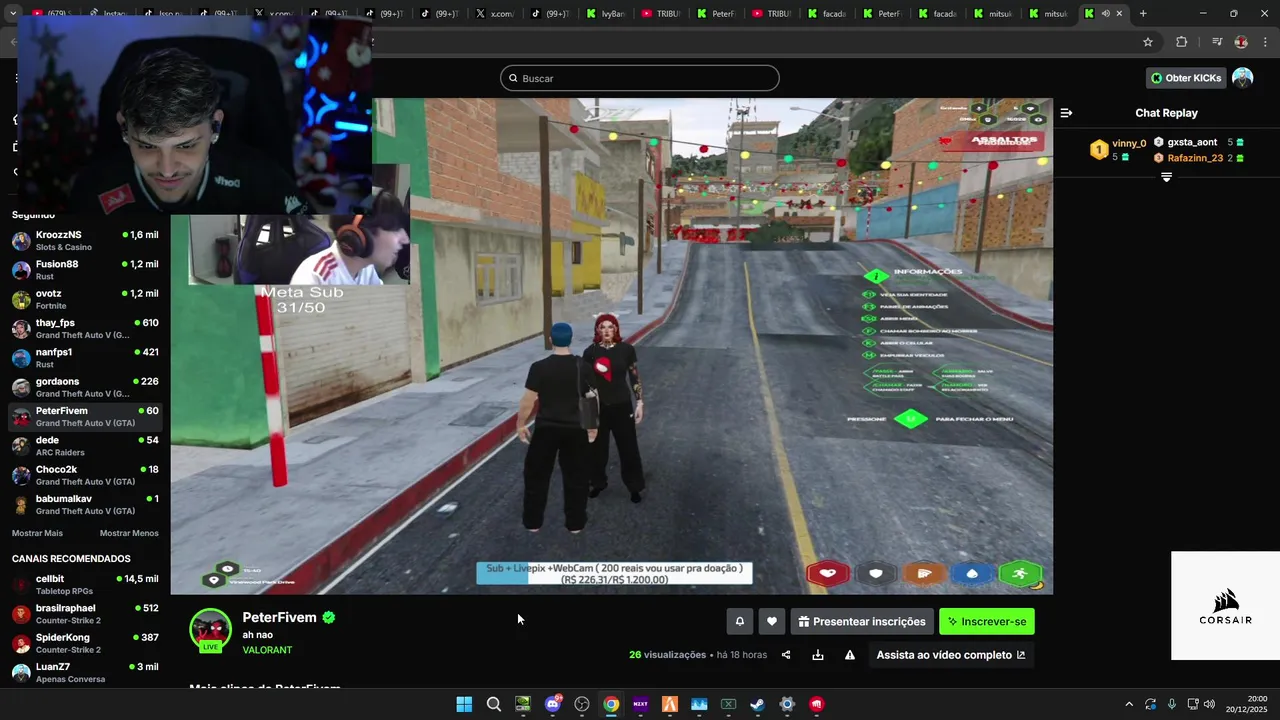Image resolution: width=1280 pixels, height=720 pixels.
Task: Switch to the IvyBan browser tab
Action: click(x=605, y=13)
